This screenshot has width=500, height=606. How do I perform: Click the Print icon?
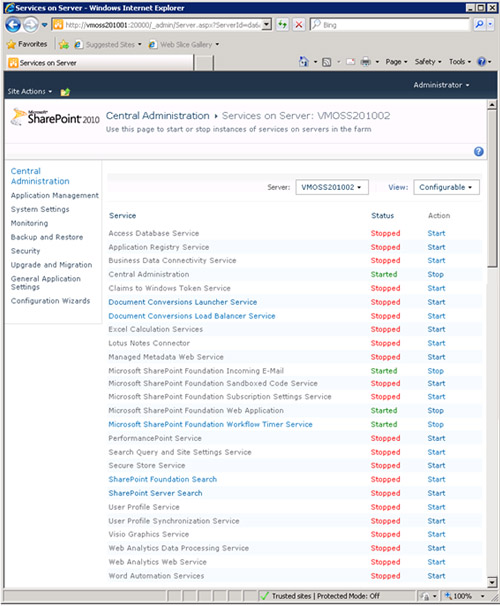coord(366,62)
